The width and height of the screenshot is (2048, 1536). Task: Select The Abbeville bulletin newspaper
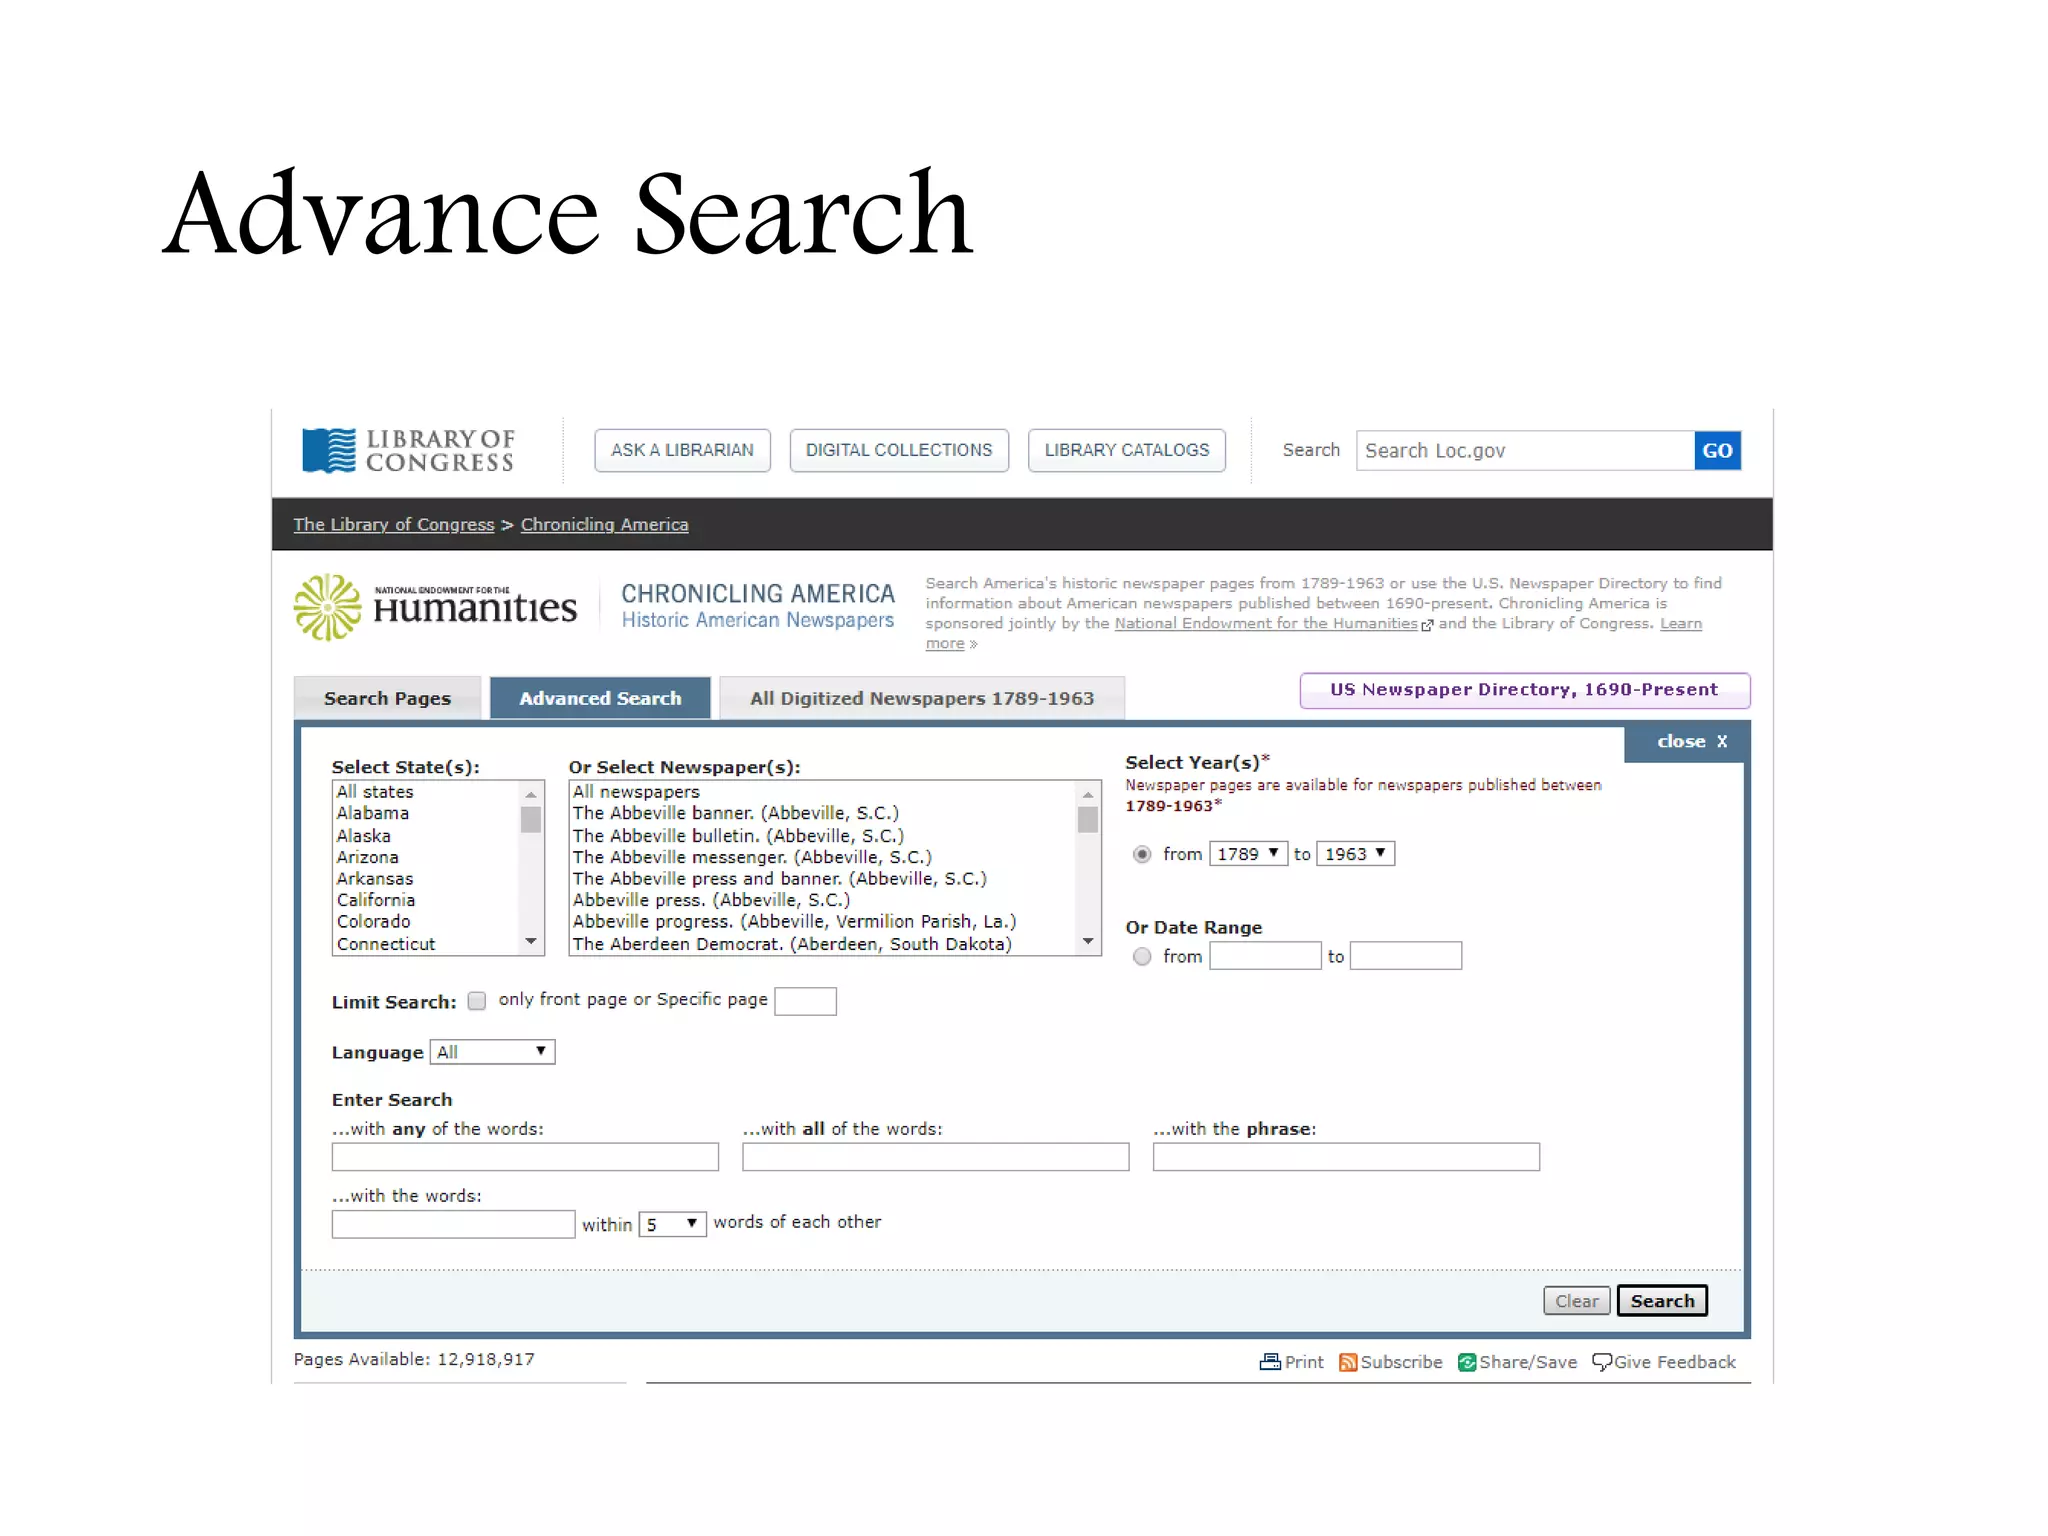coord(823,836)
